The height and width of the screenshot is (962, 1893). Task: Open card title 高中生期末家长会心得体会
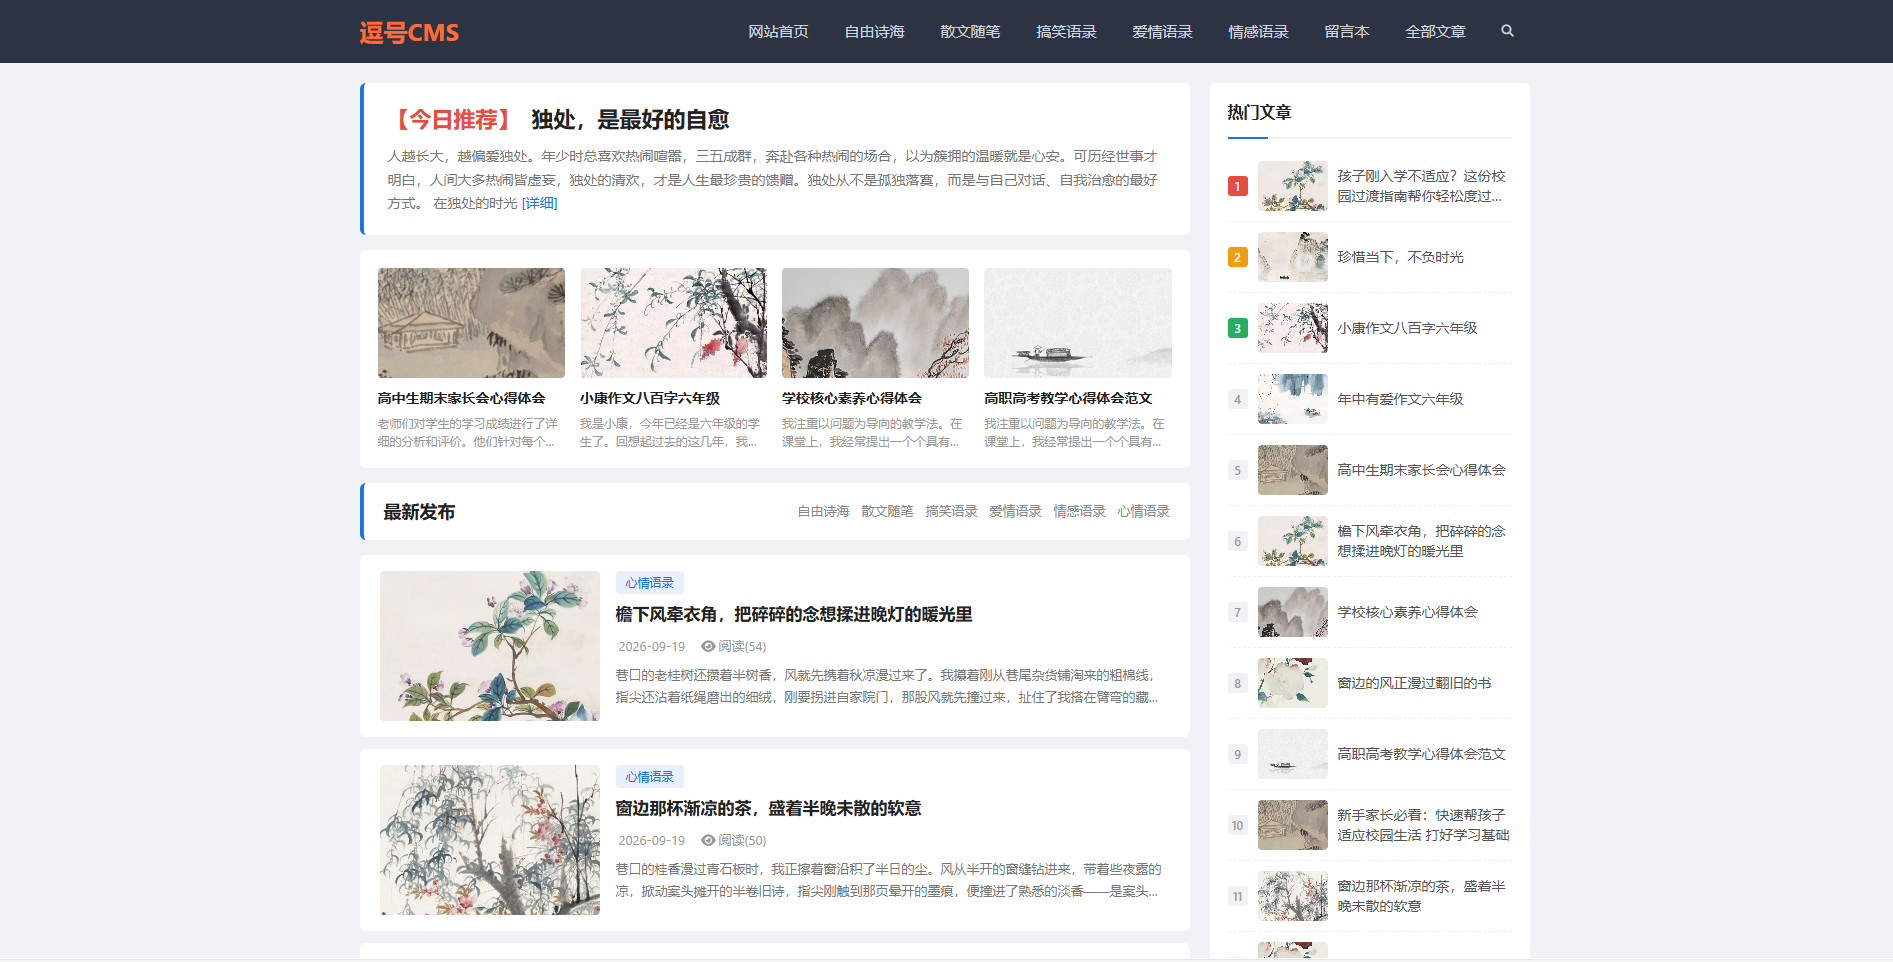[x=461, y=398]
